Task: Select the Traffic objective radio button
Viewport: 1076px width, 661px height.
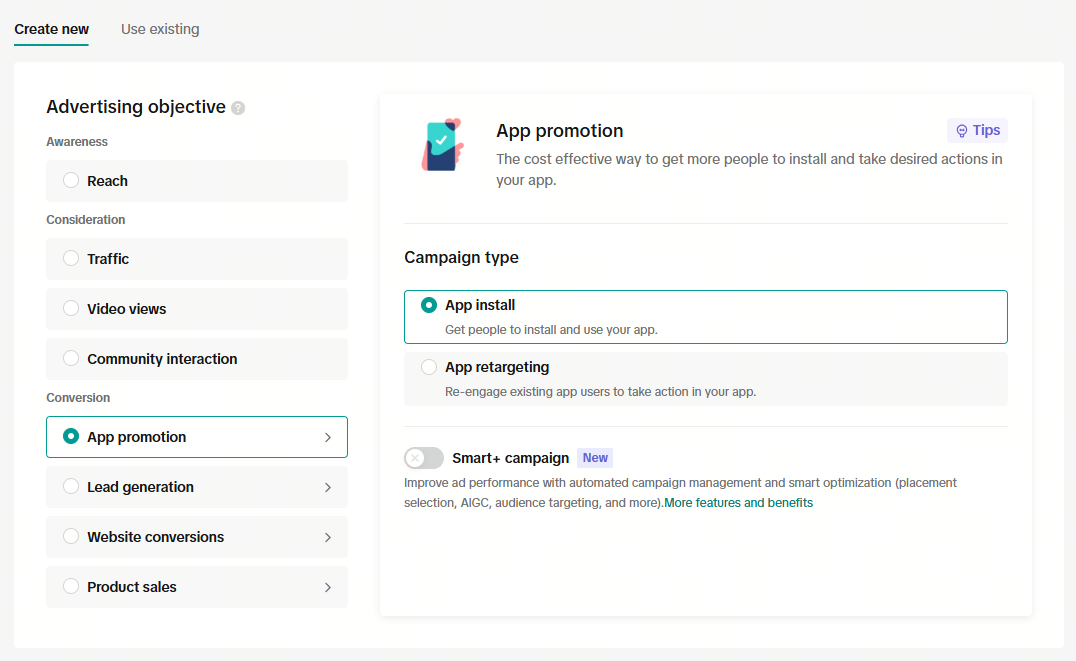Action: [x=71, y=258]
